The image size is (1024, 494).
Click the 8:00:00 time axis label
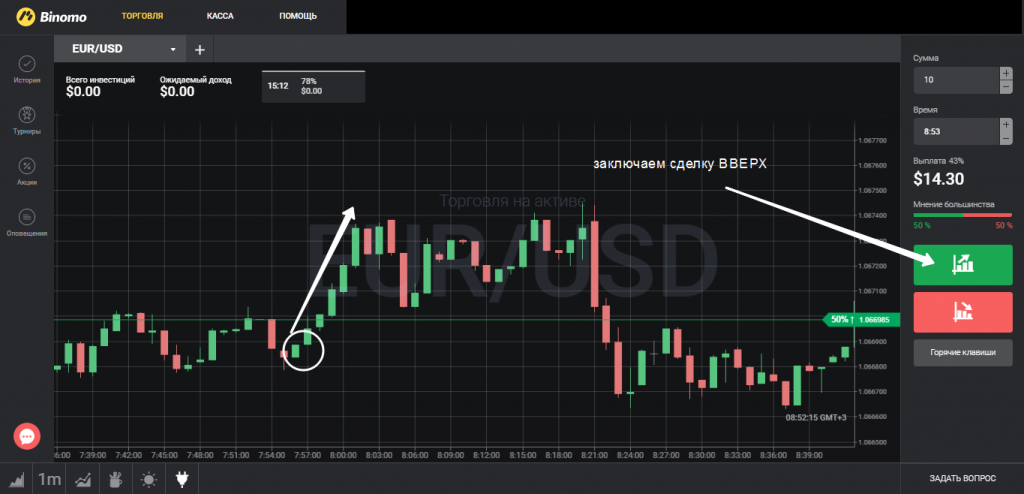[x=342, y=455]
